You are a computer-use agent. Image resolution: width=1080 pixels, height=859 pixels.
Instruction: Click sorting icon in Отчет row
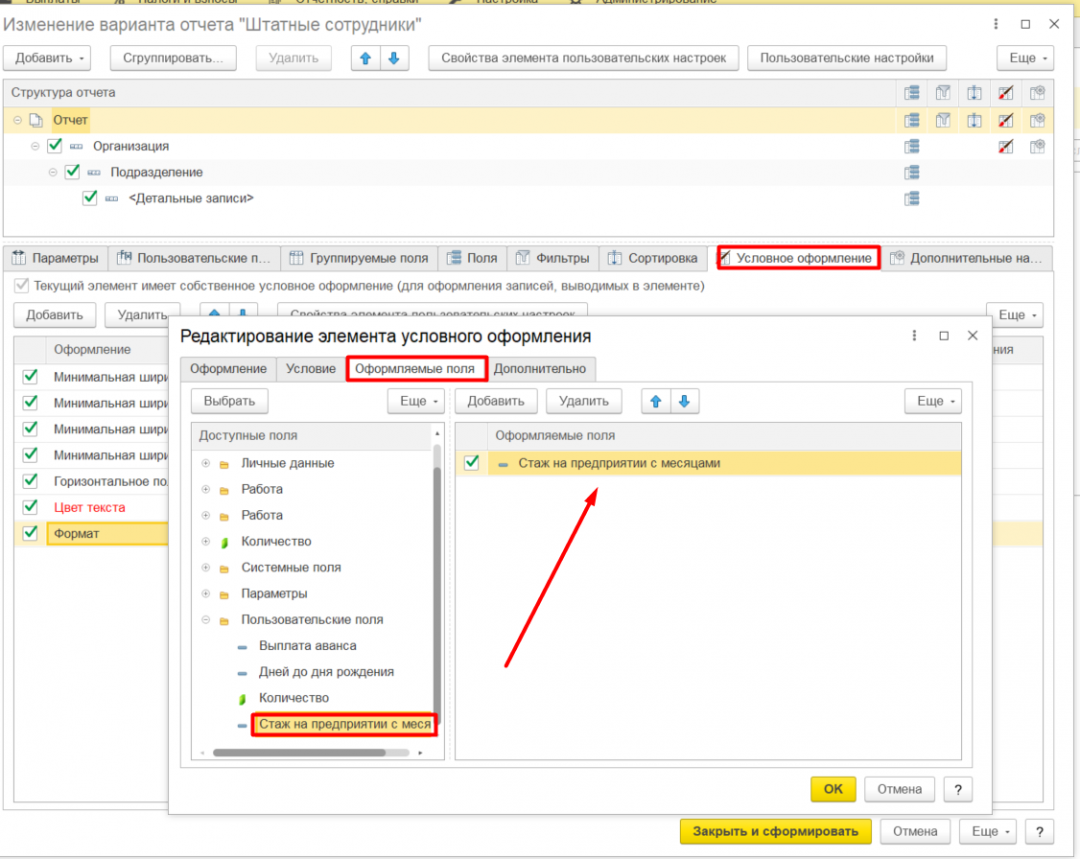[x=974, y=121]
